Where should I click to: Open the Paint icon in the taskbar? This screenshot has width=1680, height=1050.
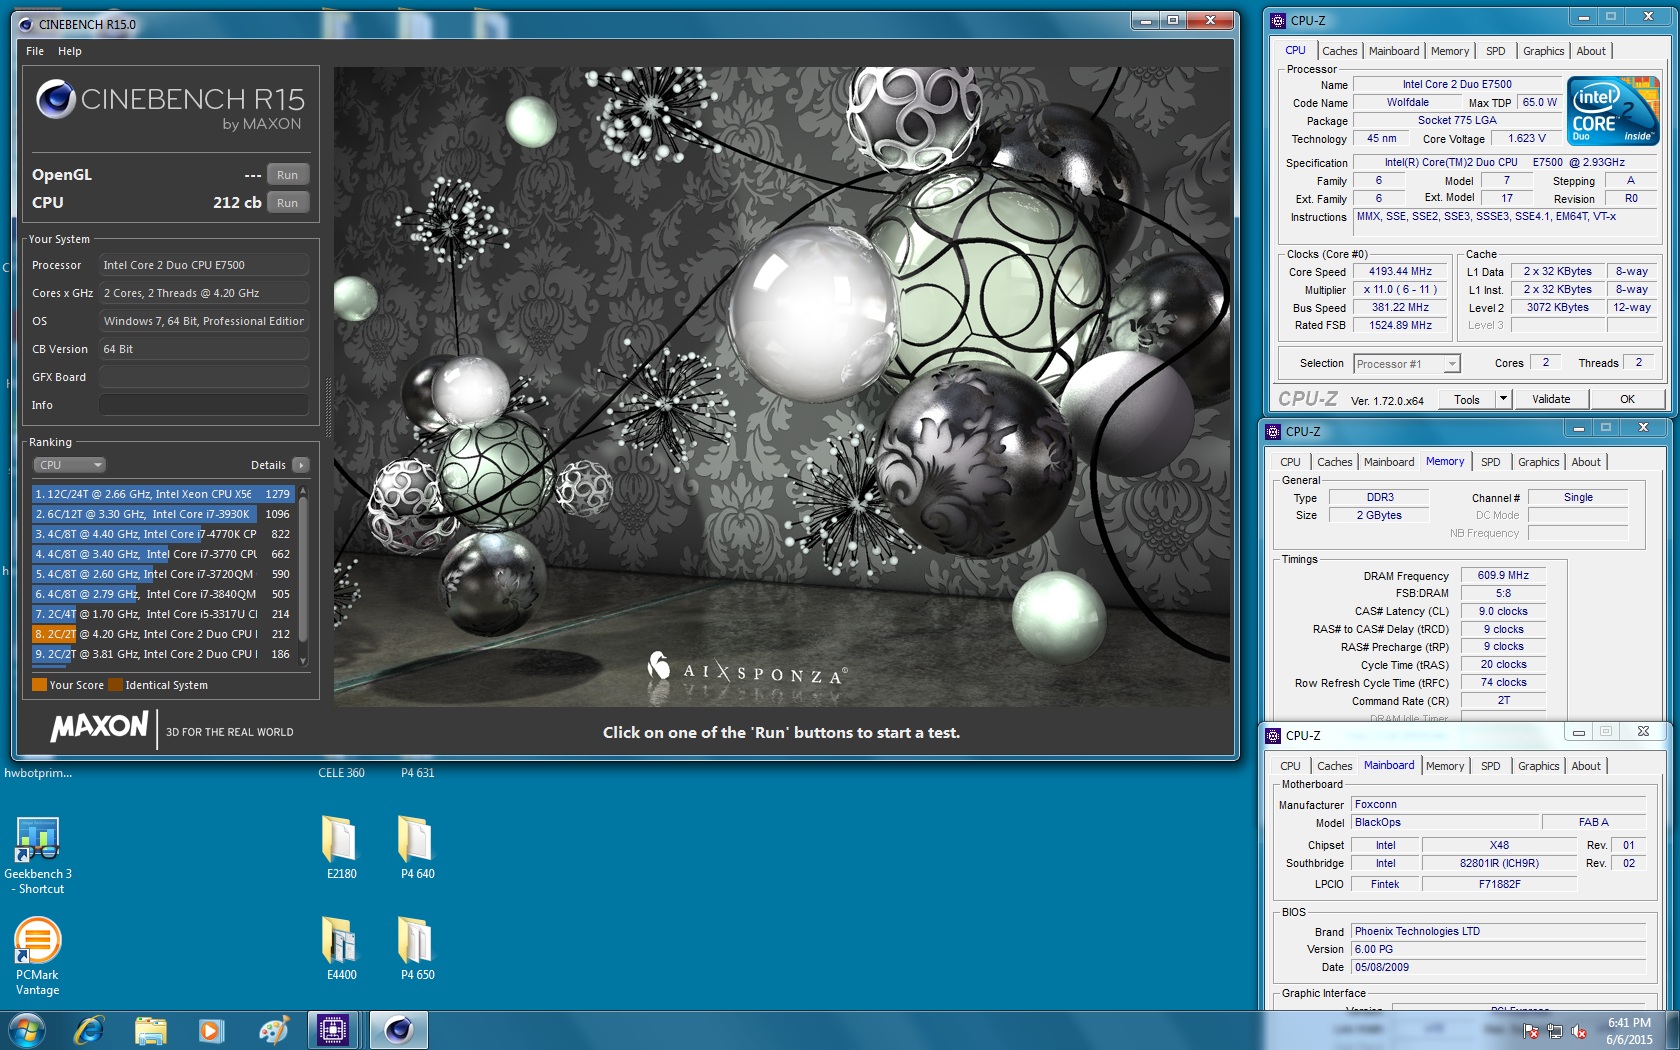[273, 1030]
